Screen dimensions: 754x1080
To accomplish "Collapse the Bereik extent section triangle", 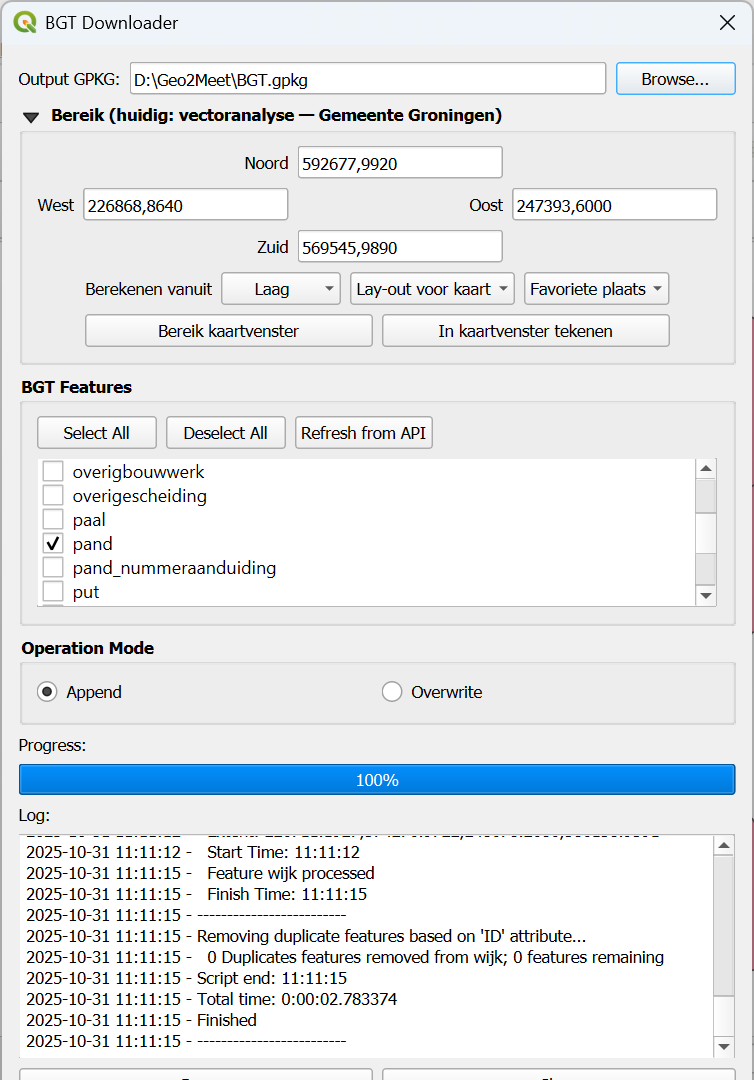I will point(31,116).
